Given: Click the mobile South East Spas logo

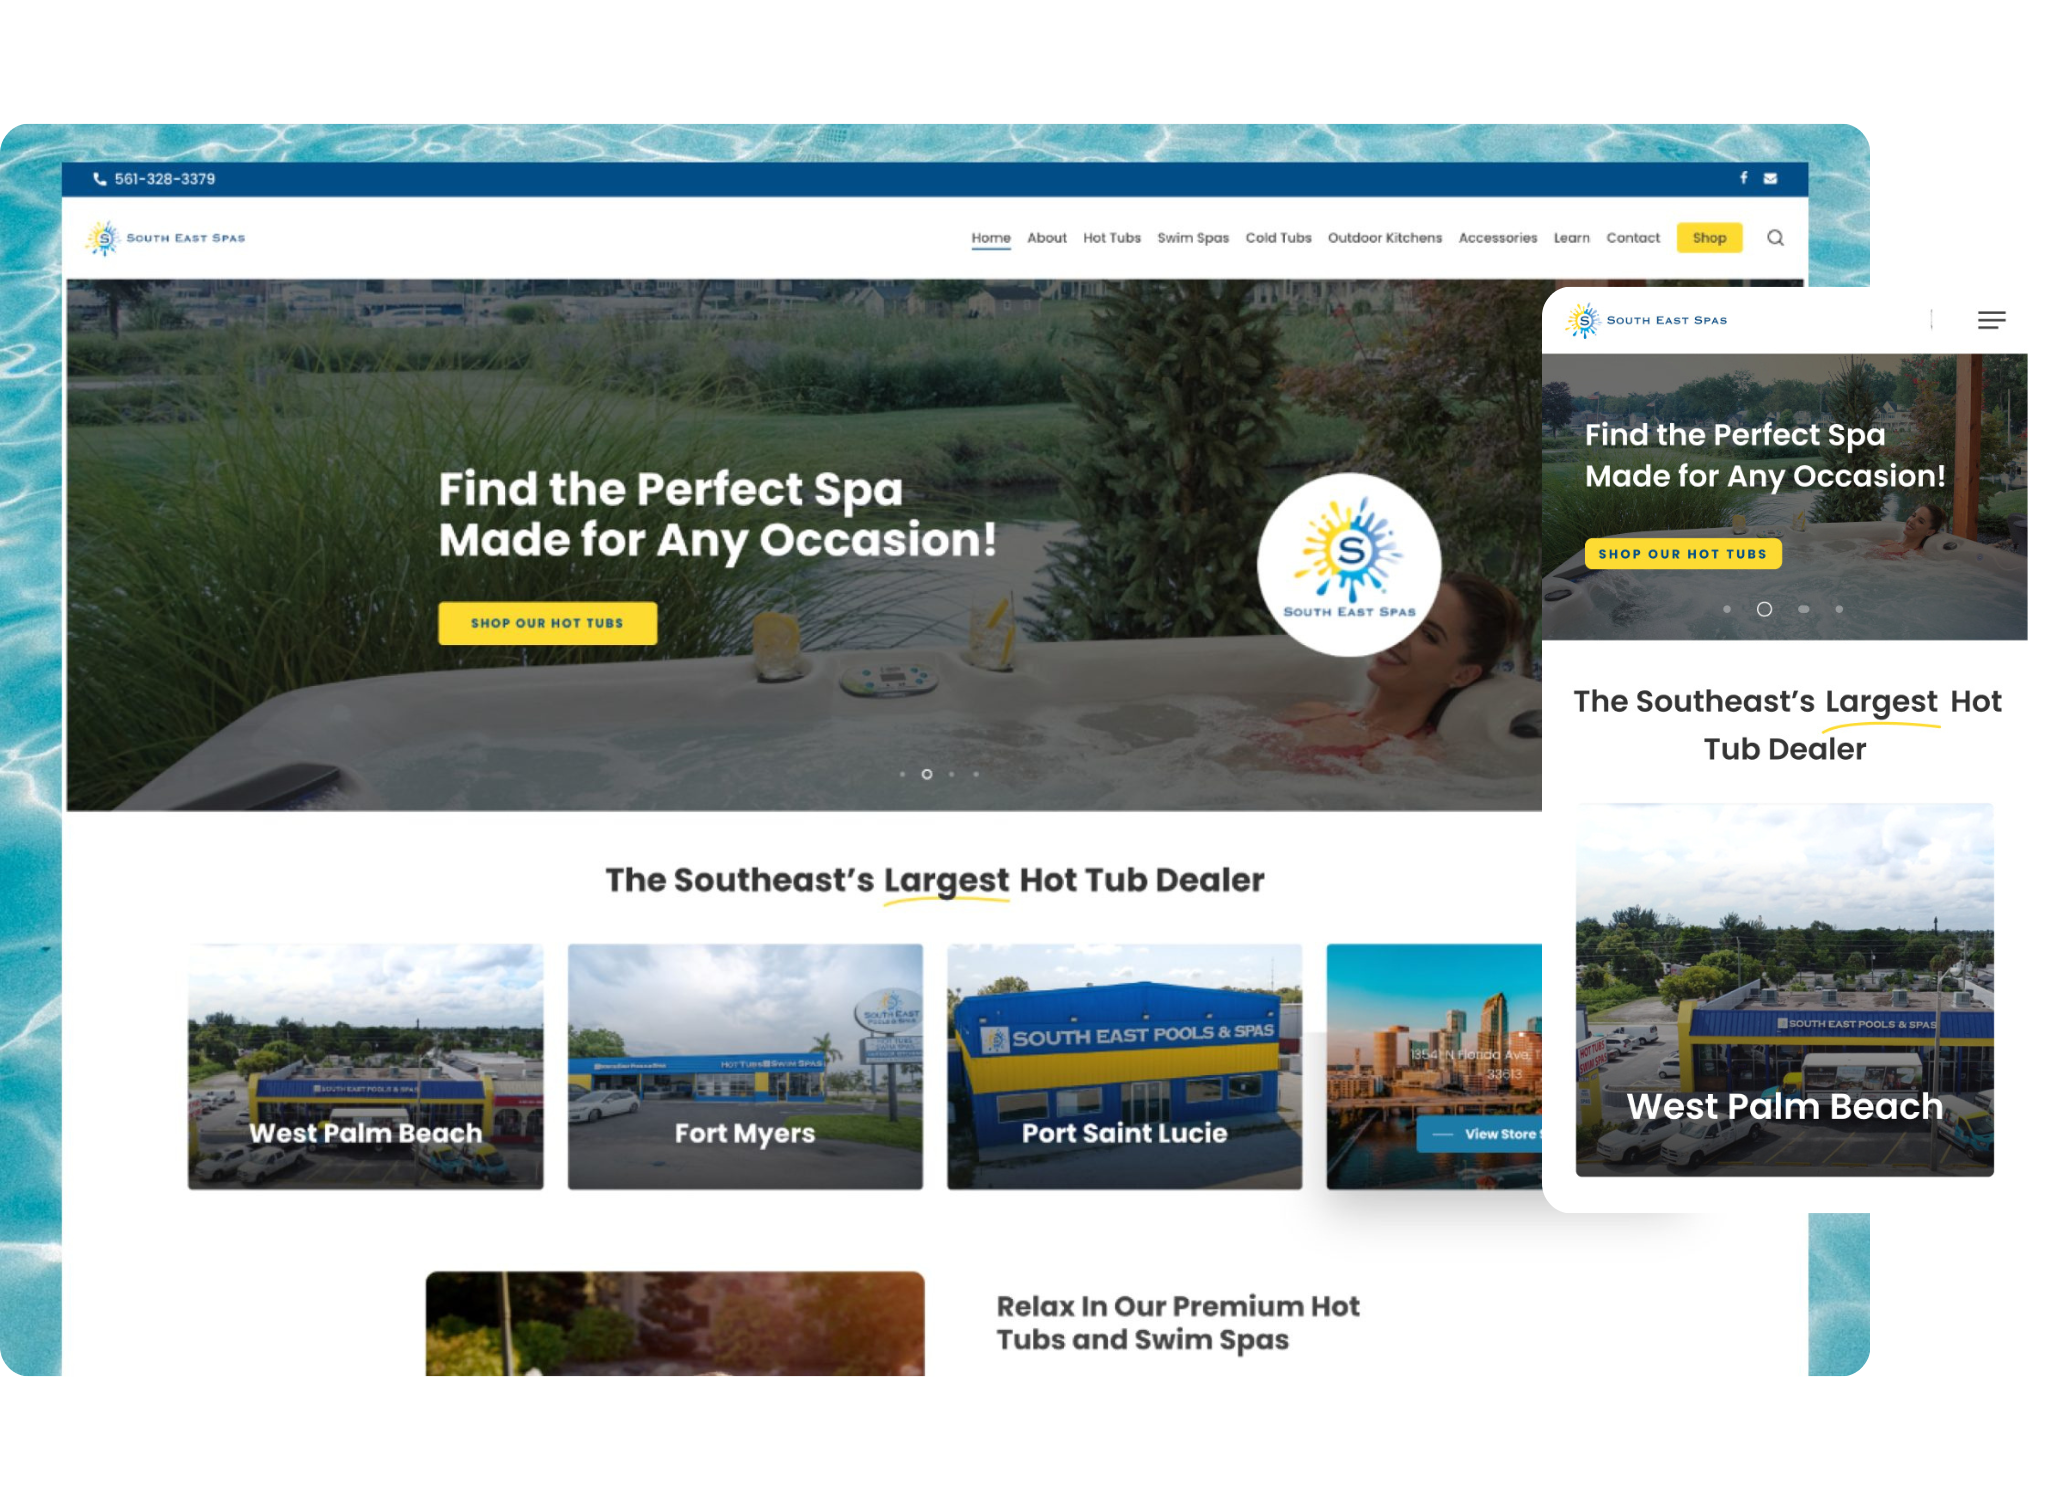Looking at the screenshot, I should point(1646,320).
